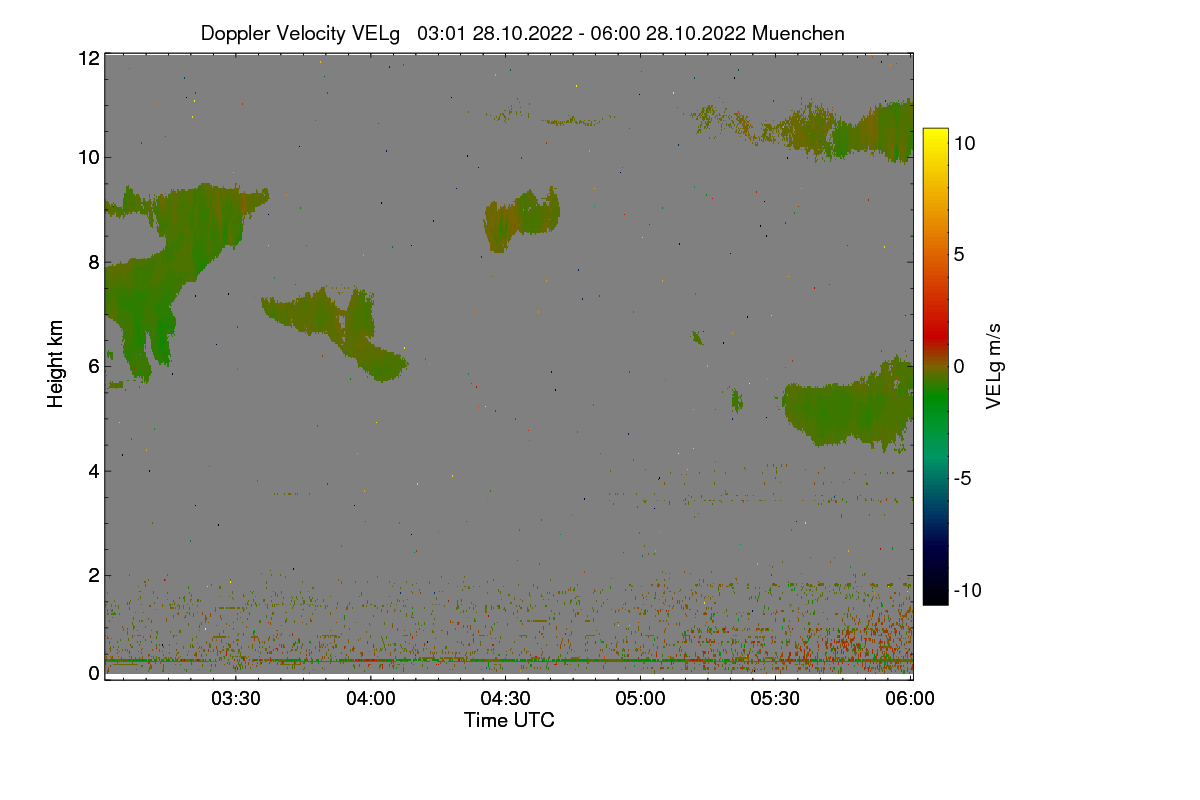Screen dimensions: 1200x800
Task: Click the 05:00 time tick label
Action: (x=641, y=698)
